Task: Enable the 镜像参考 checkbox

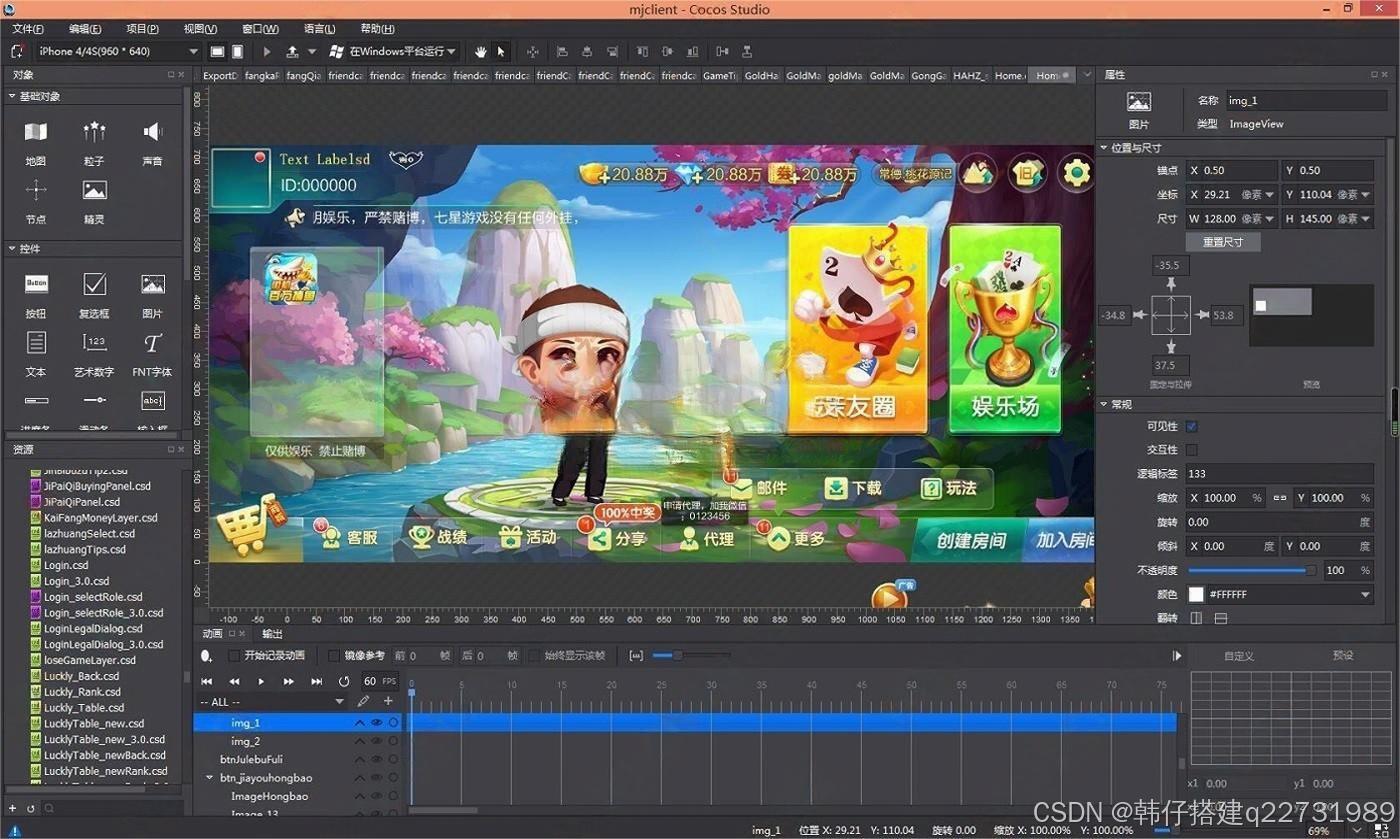Action: point(334,656)
